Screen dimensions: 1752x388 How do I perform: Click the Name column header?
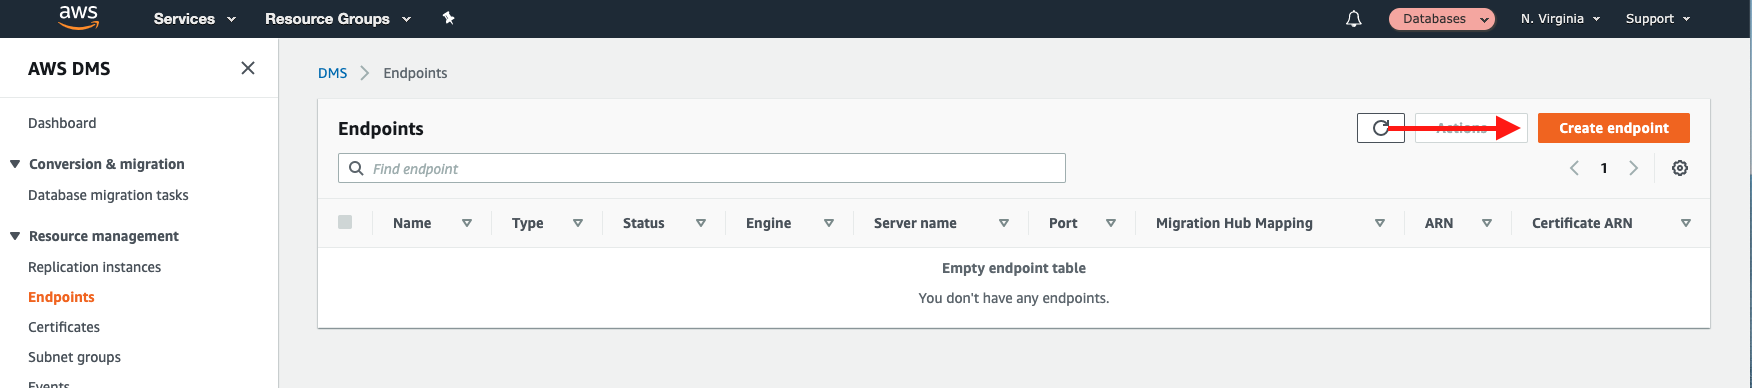(x=412, y=223)
